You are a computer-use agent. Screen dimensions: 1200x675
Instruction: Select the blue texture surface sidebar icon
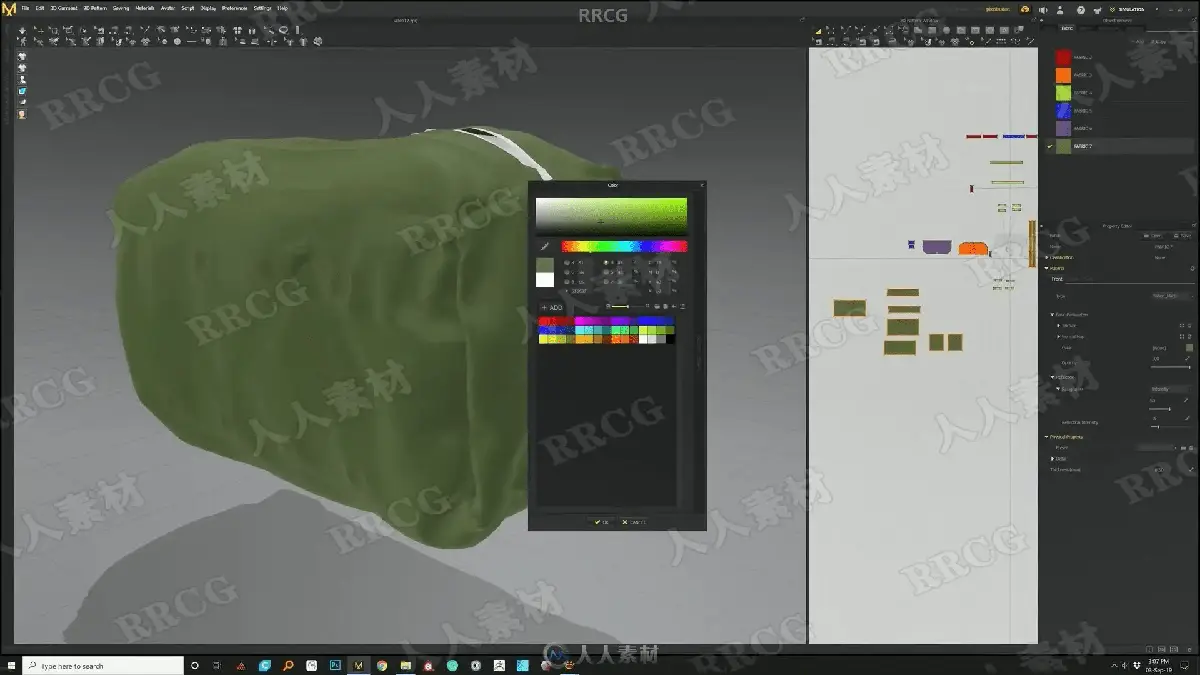[x=22, y=91]
